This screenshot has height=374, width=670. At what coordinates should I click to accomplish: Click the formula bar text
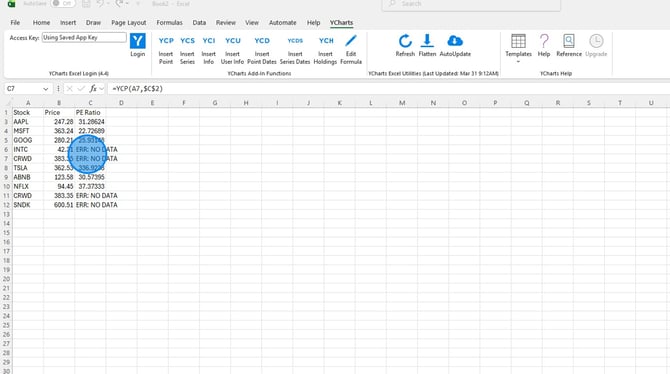(x=138, y=88)
